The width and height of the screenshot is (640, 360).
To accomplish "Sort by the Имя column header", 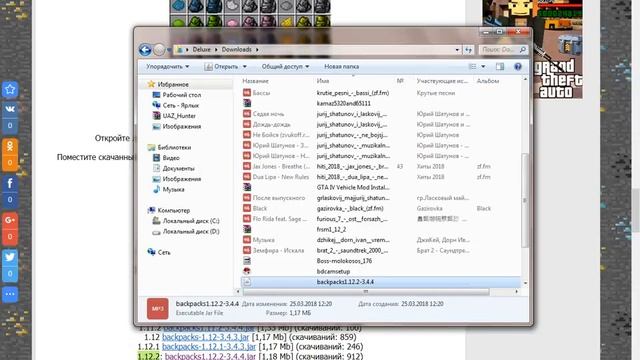I will 323,81.
